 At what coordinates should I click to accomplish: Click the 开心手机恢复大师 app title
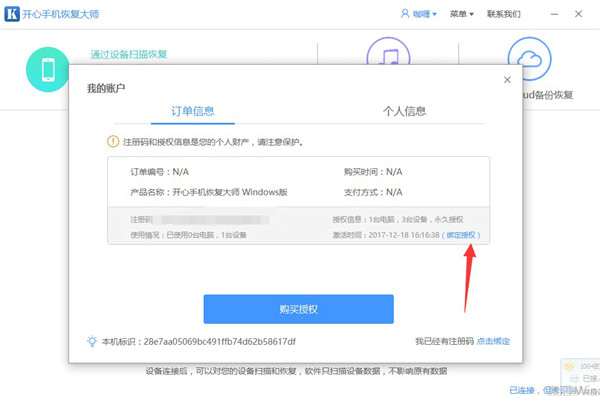point(60,15)
